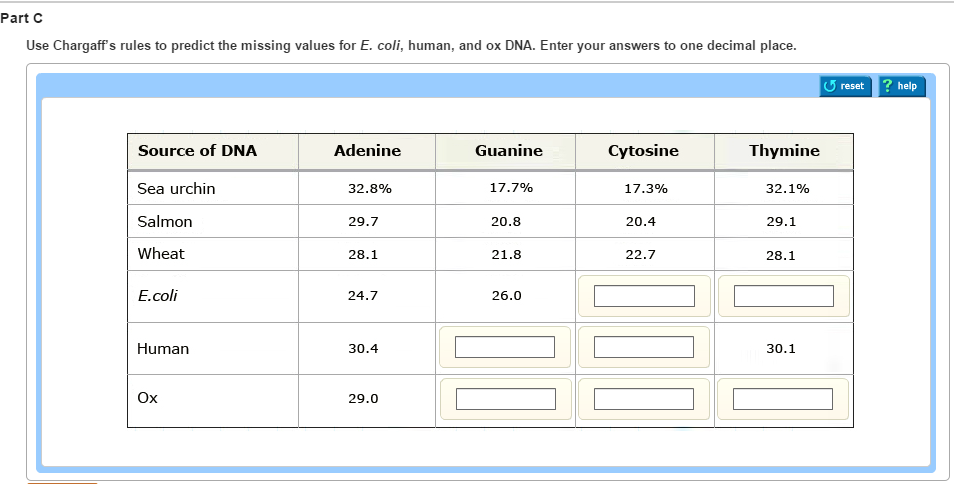Click the Sea urchin row label

point(176,188)
